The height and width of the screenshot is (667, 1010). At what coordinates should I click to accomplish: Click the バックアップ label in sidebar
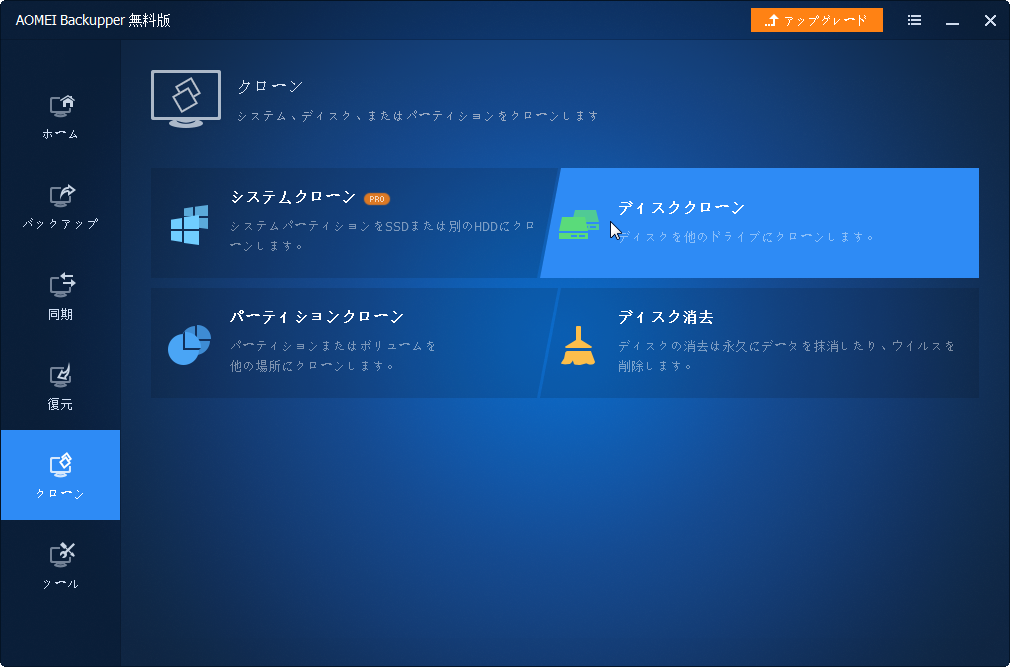60,224
